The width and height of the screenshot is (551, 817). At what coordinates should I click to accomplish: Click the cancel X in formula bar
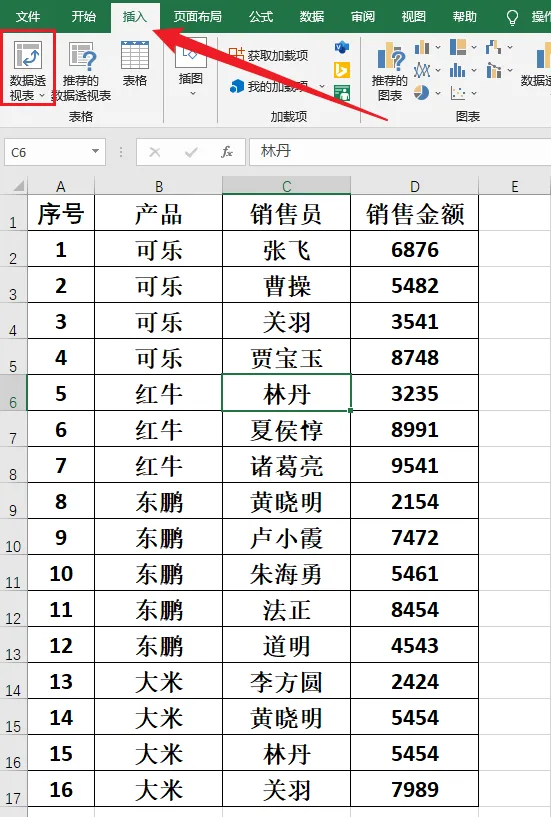click(x=155, y=152)
